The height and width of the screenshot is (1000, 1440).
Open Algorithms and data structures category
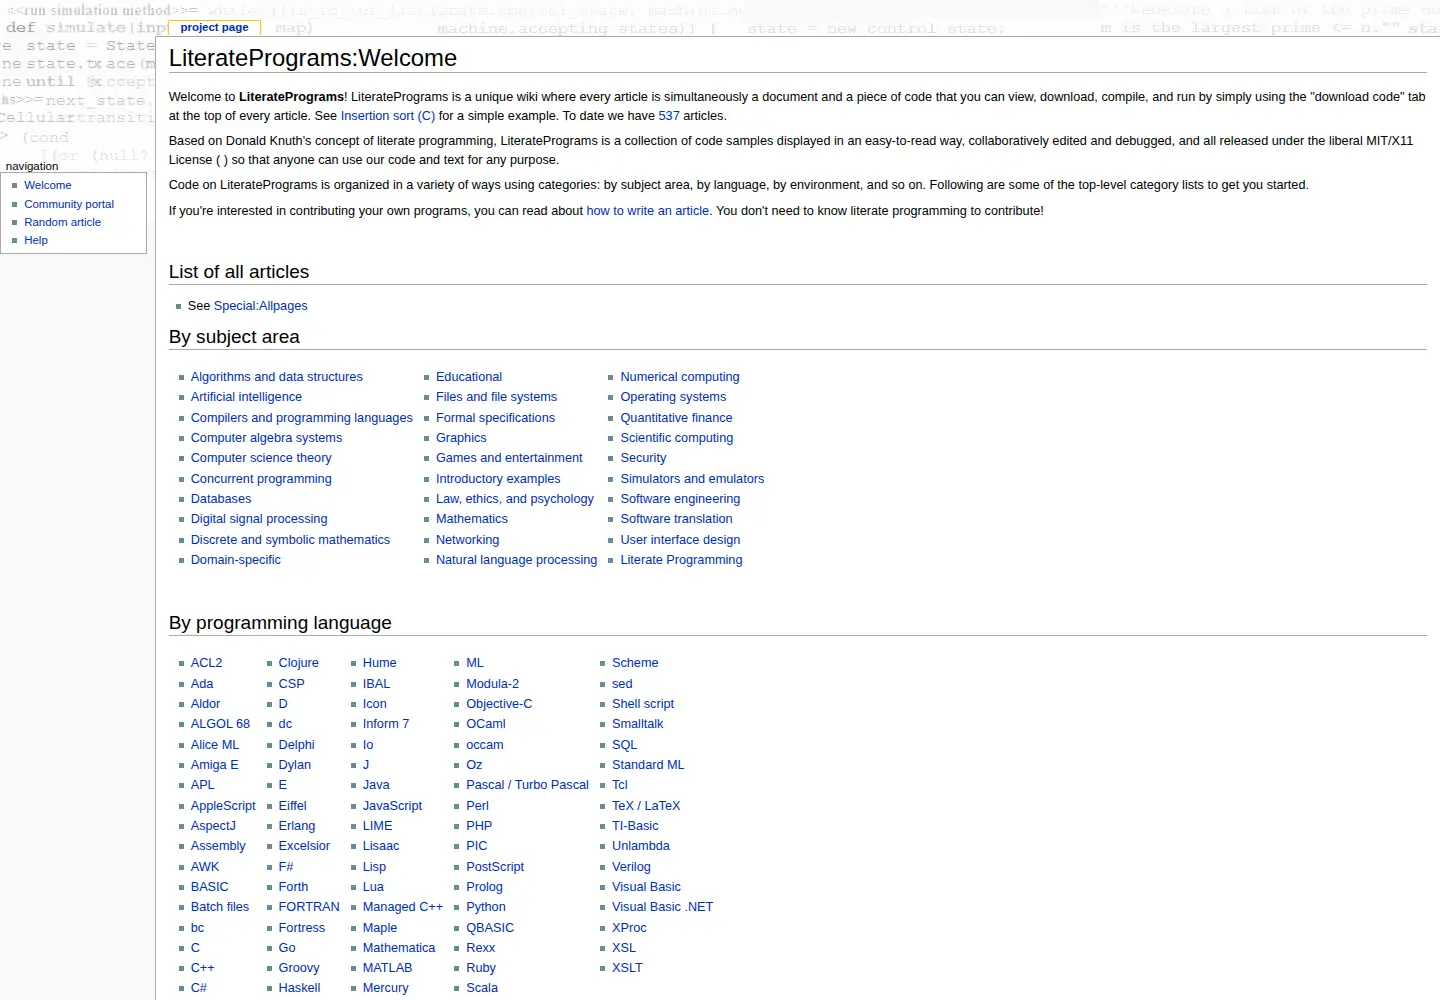point(277,377)
